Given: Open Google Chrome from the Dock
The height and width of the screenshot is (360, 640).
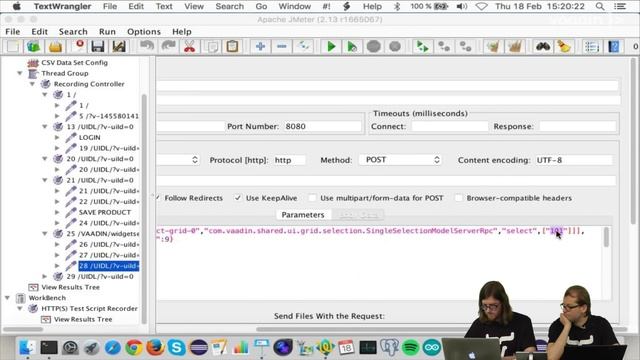Looking at the screenshot, I should [133, 348].
